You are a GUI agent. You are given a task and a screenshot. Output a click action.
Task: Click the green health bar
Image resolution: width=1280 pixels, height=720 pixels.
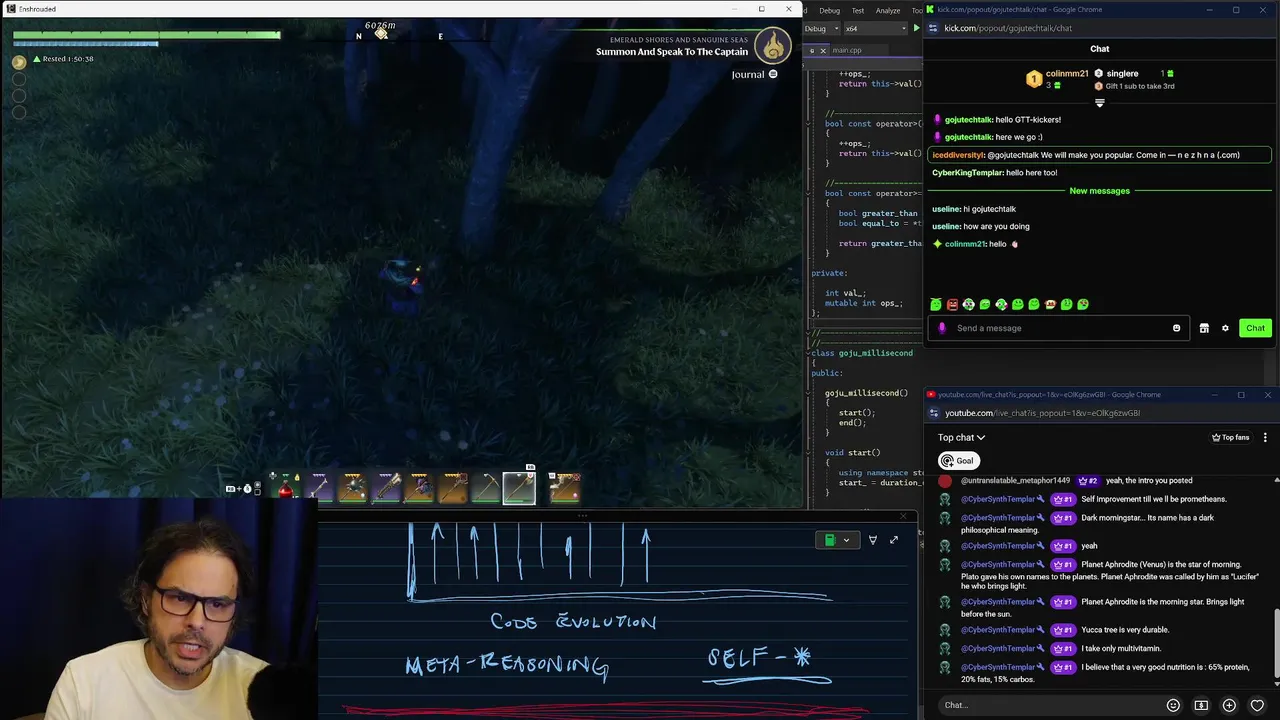147,35
